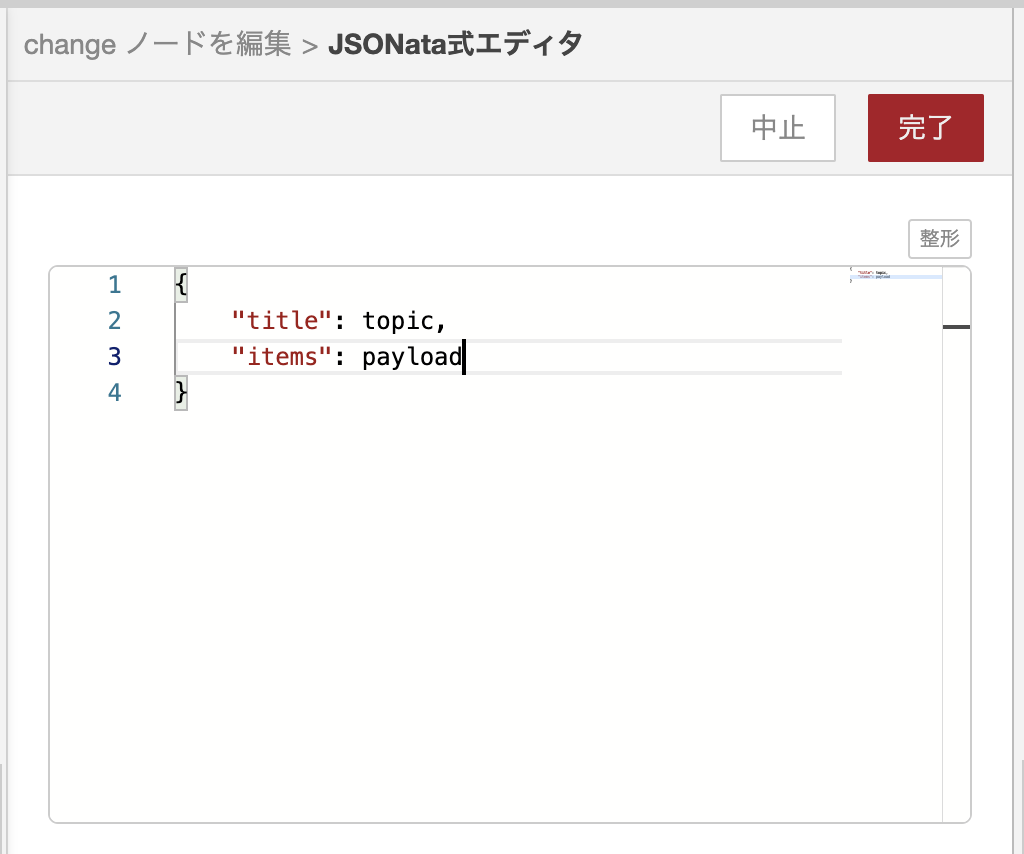The image size is (1024, 854).
Task: Click the word topic in the expression
Action: coord(398,321)
